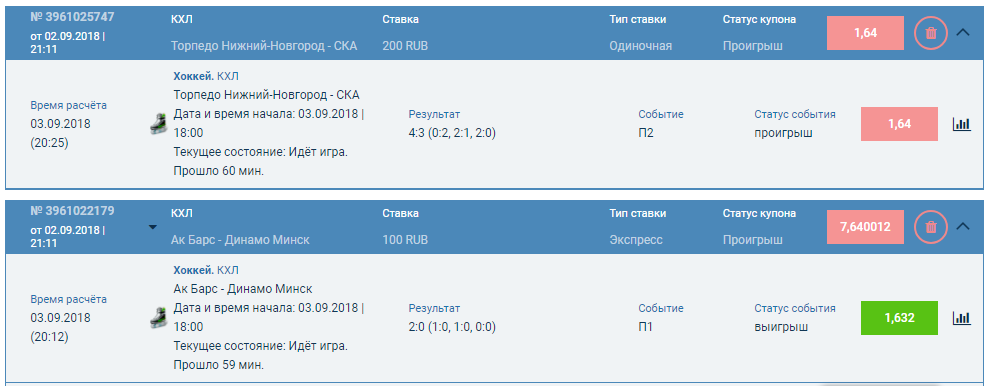Screen dimensions: 988x386
Task: Collapse coupon 3961025747 using chevron
Action: point(963,33)
